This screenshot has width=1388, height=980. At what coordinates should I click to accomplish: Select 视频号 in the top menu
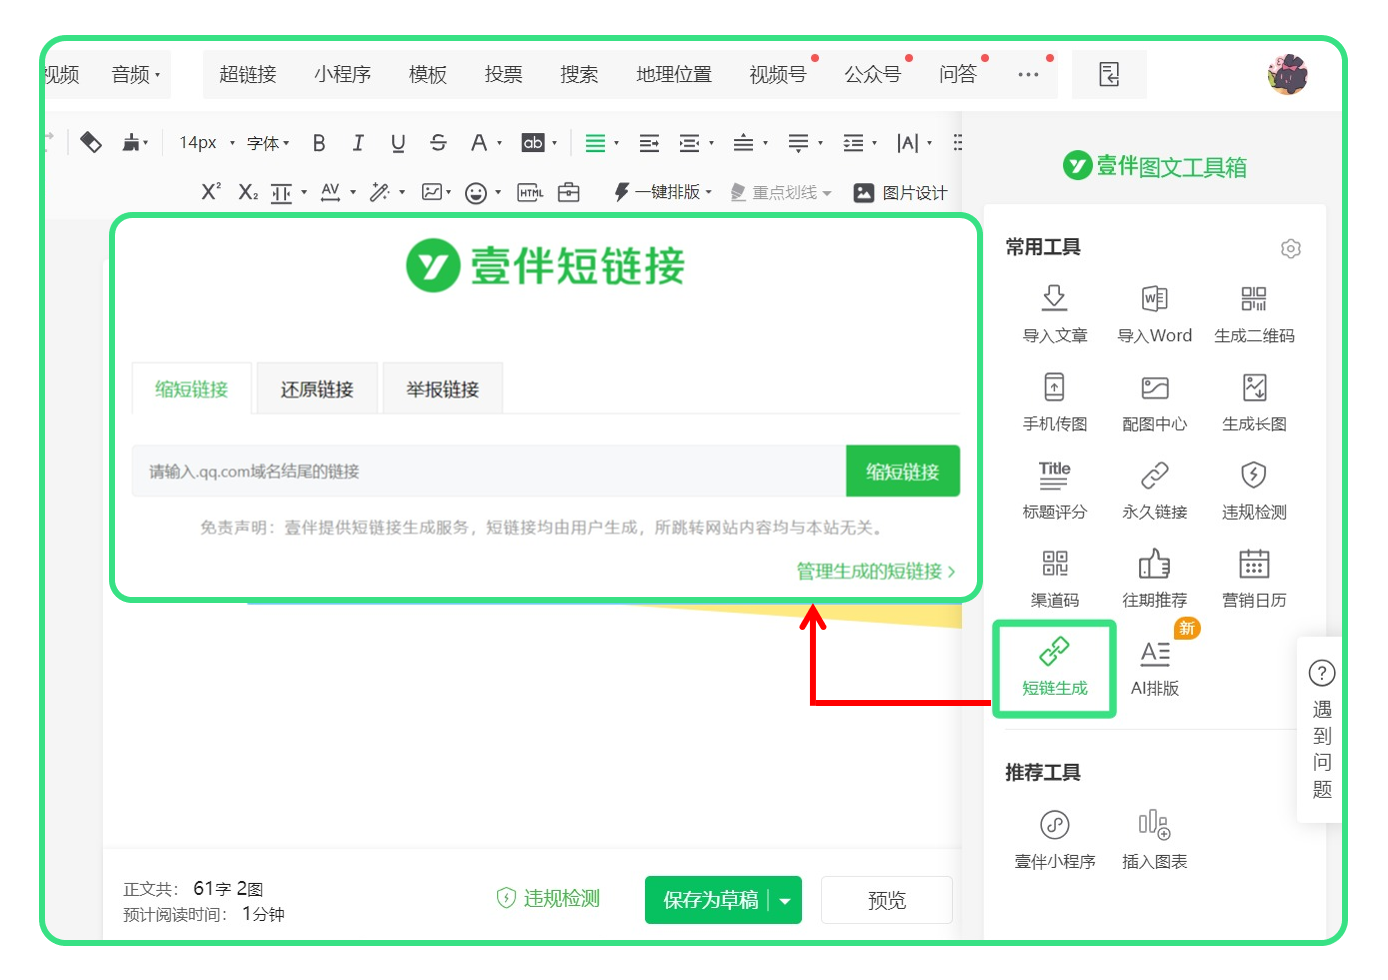point(778,74)
